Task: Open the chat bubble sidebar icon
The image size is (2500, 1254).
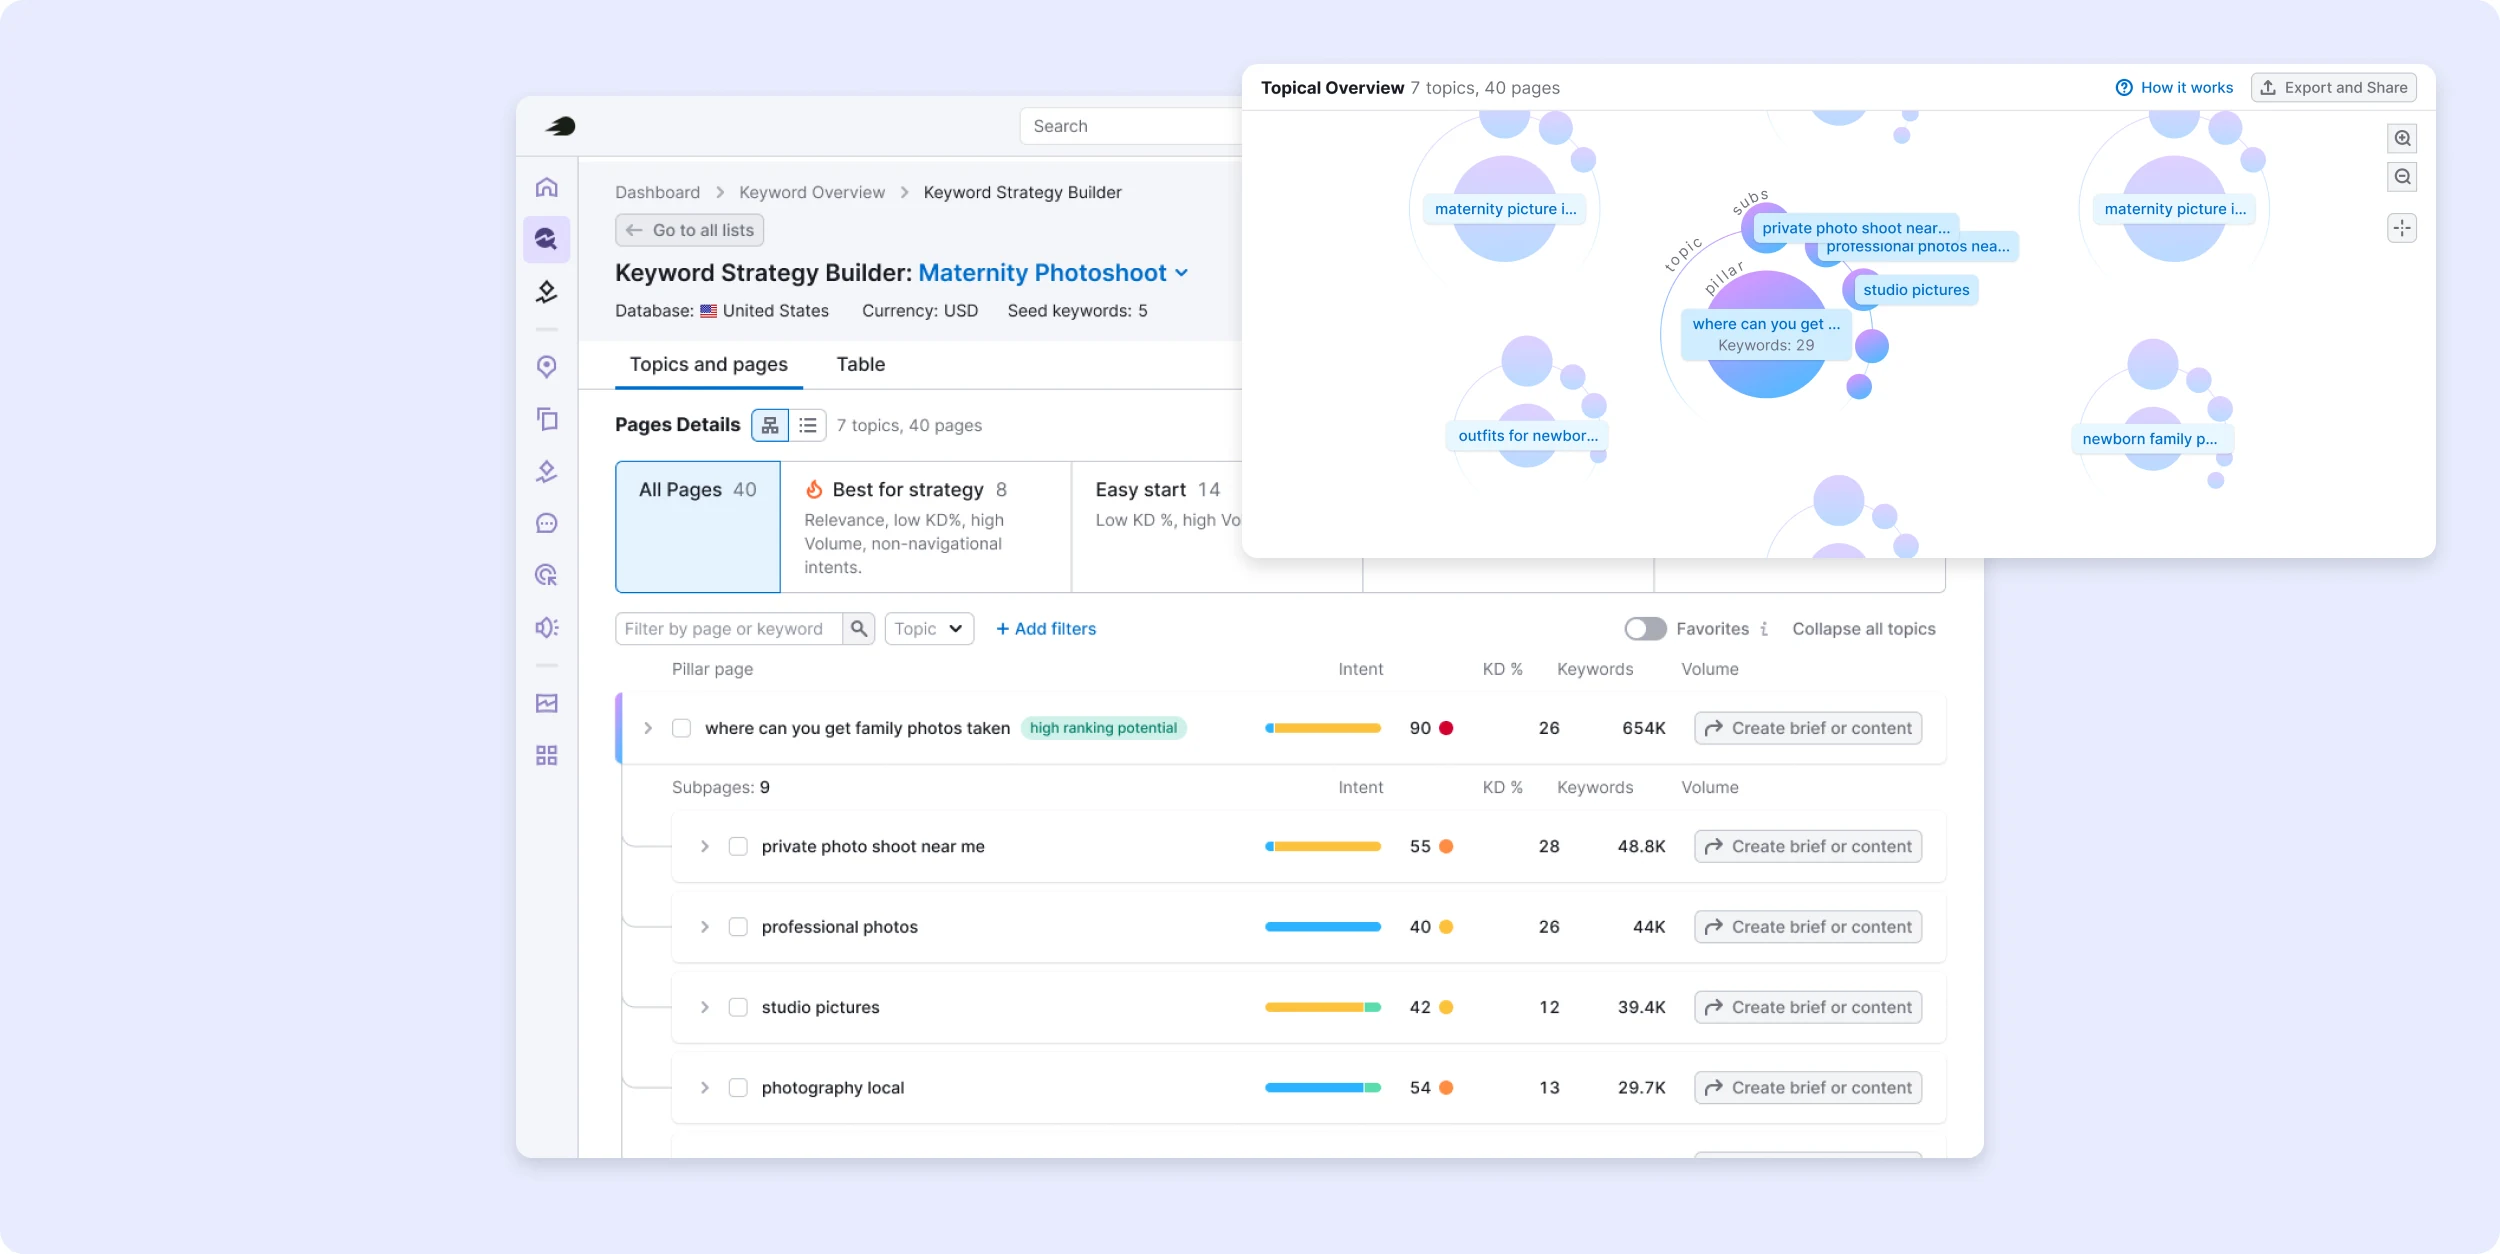Action: point(546,523)
